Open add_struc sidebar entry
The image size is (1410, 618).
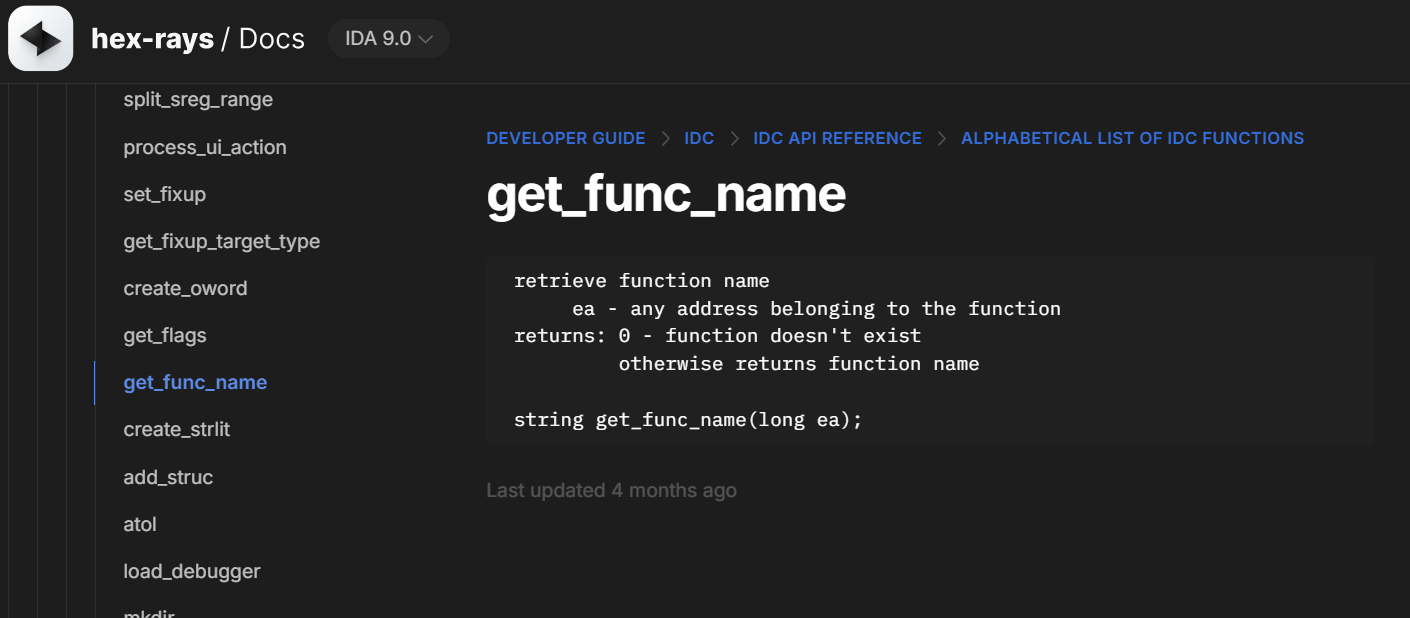(168, 477)
